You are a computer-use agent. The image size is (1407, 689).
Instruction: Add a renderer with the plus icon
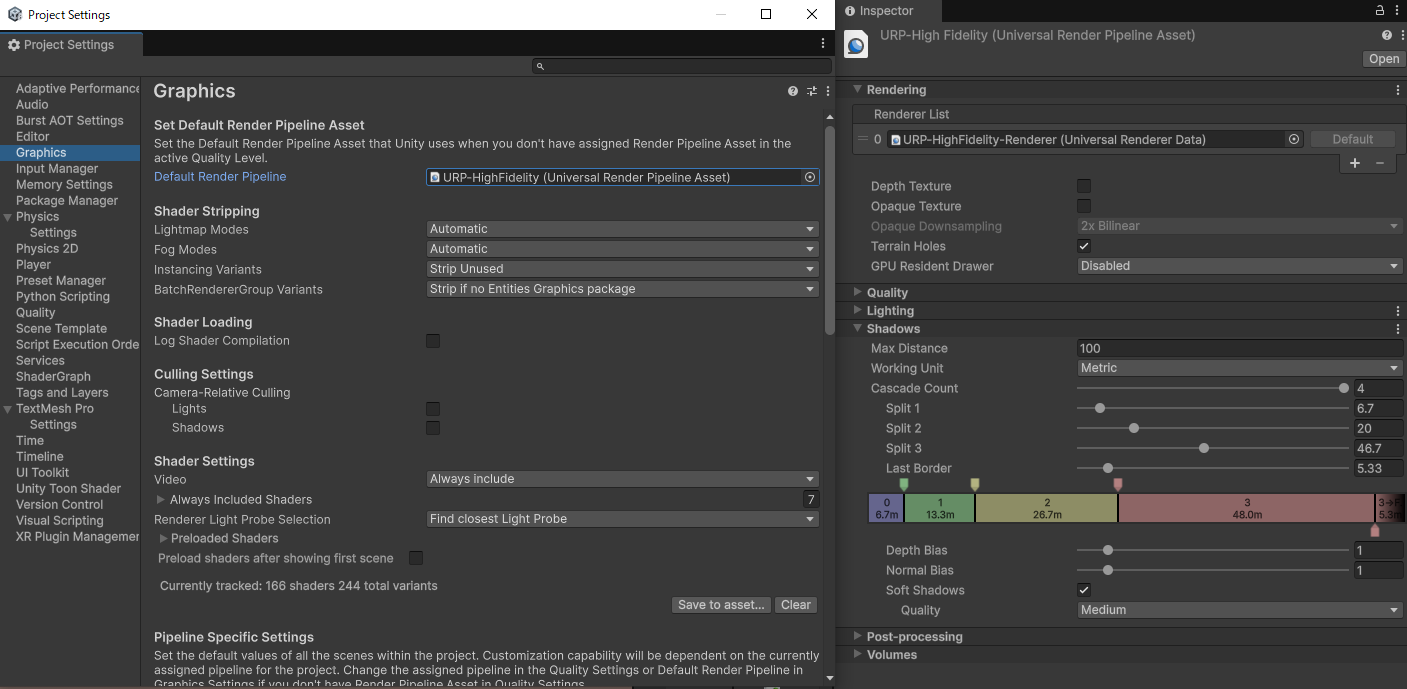coord(1355,163)
